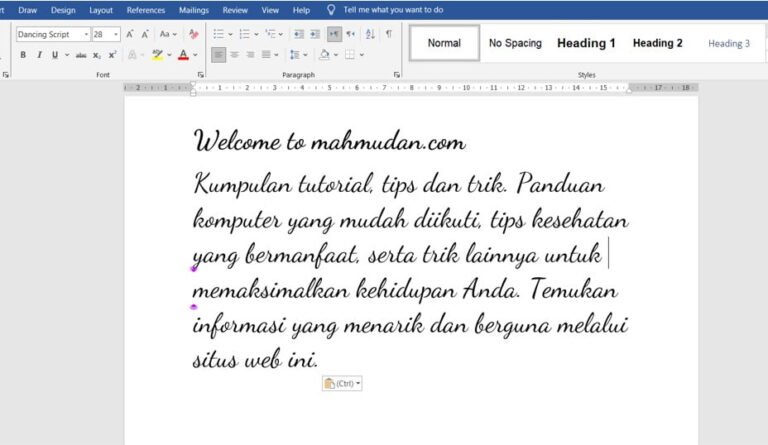Apply the Heading 2 style
This screenshot has height=445, width=768.
pyautogui.click(x=657, y=43)
